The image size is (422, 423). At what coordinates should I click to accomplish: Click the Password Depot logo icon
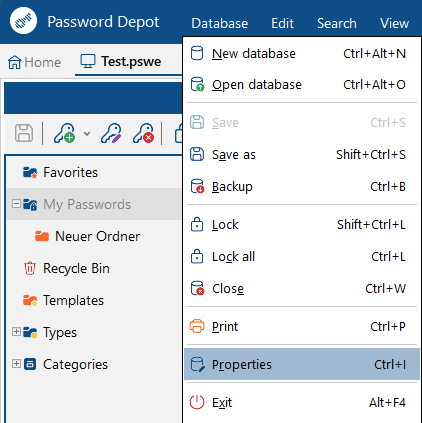pos(23,20)
